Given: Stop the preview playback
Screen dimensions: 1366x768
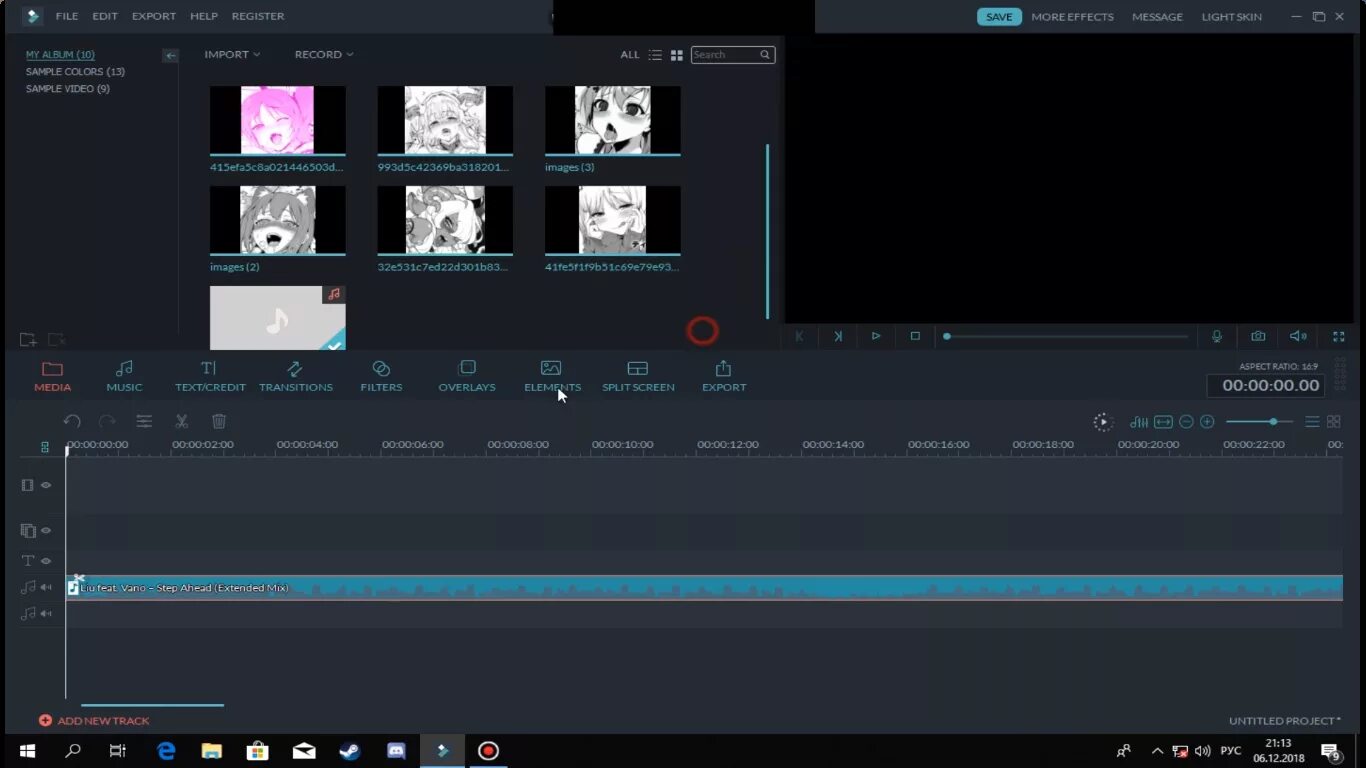Looking at the screenshot, I should tap(915, 336).
